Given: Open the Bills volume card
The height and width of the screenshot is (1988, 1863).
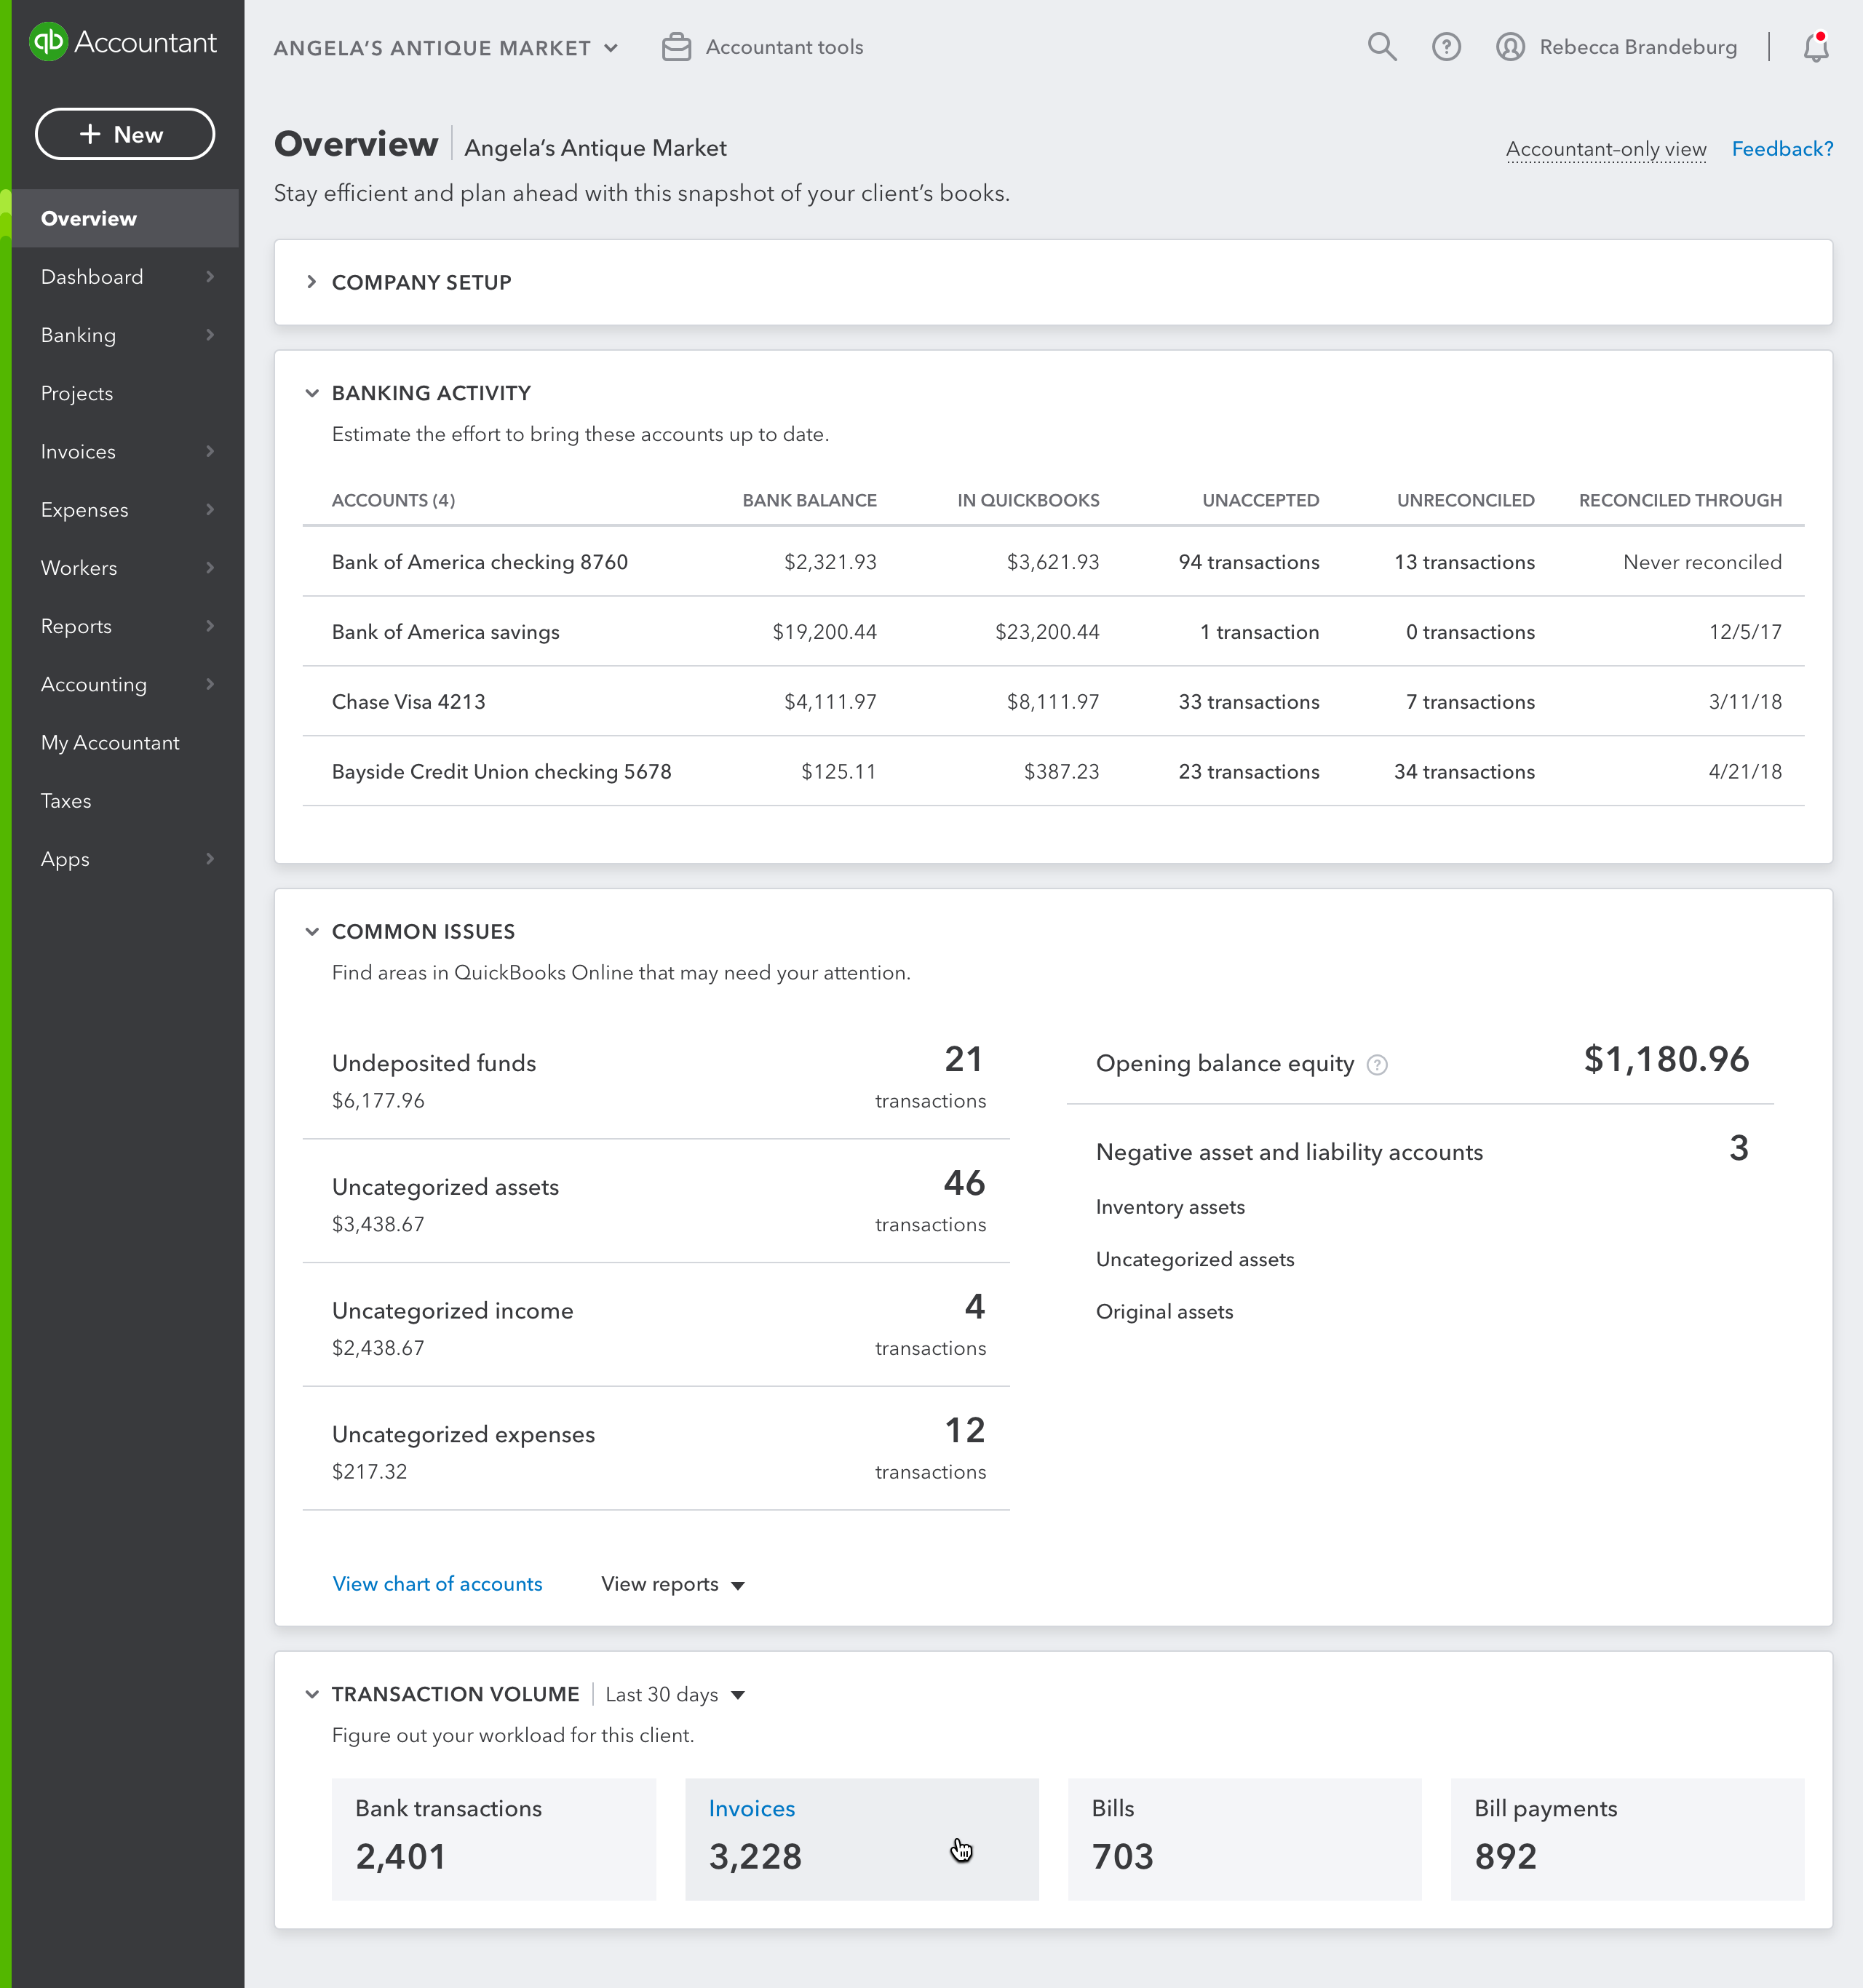Looking at the screenshot, I should point(1244,1838).
